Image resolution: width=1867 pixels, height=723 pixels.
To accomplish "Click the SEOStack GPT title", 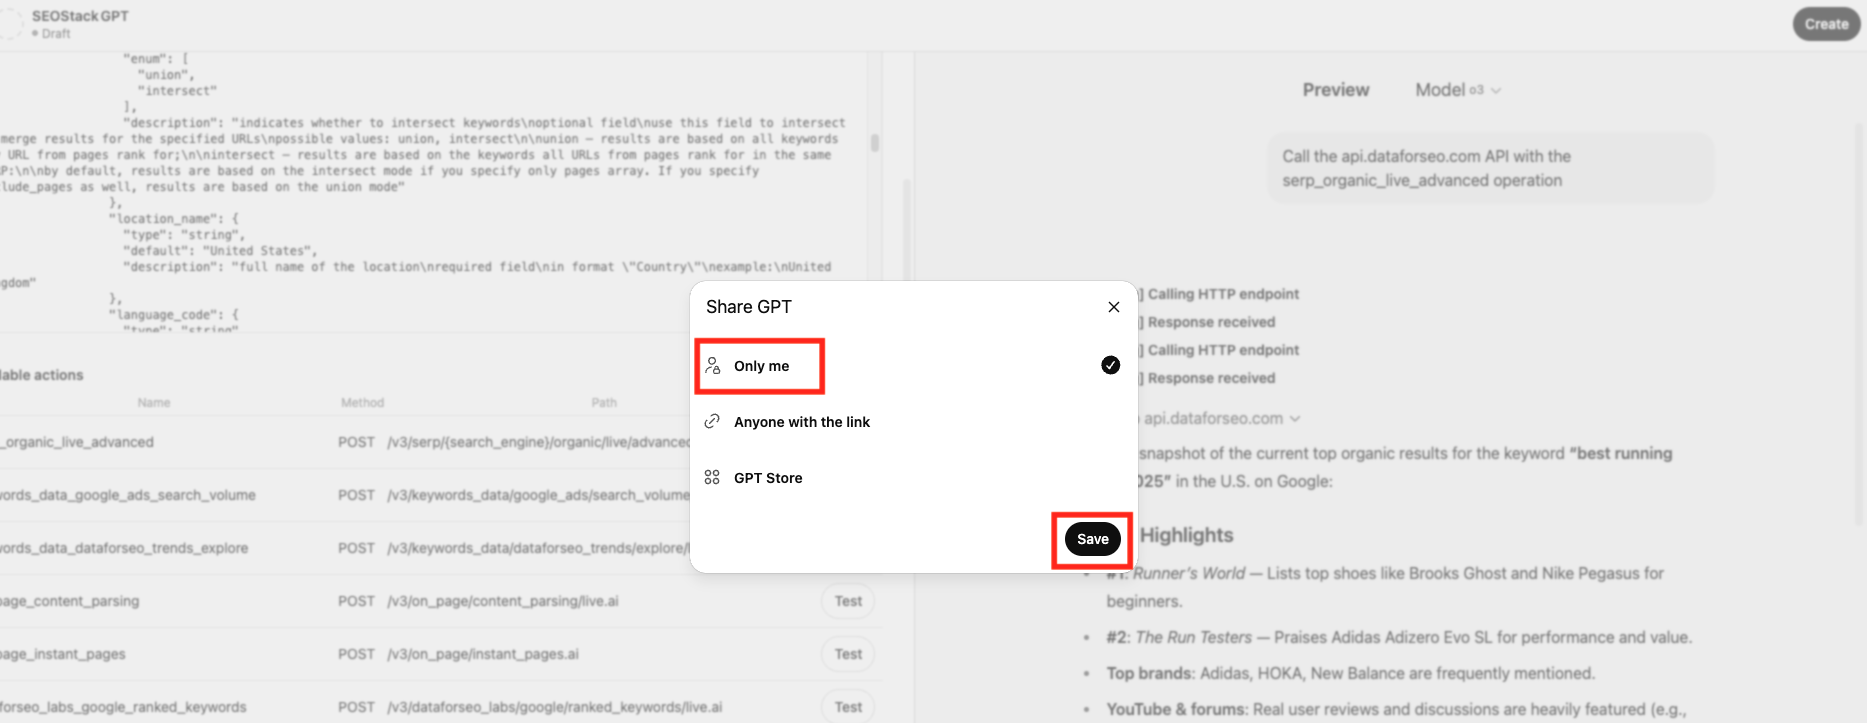I will tap(80, 16).
